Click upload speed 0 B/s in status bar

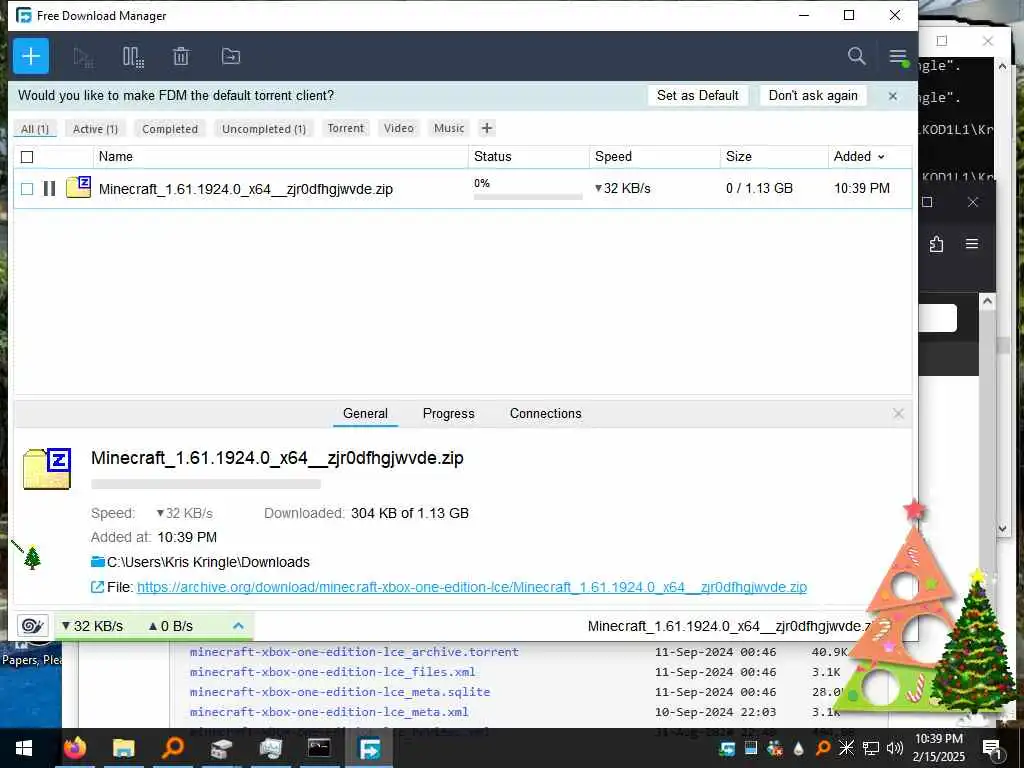[170, 626]
